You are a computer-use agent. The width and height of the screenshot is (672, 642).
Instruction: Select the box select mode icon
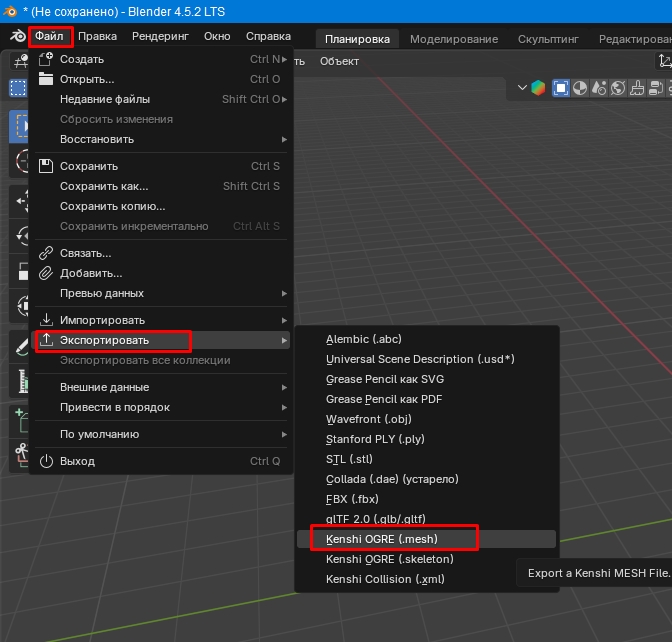click(x=18, y=88)
